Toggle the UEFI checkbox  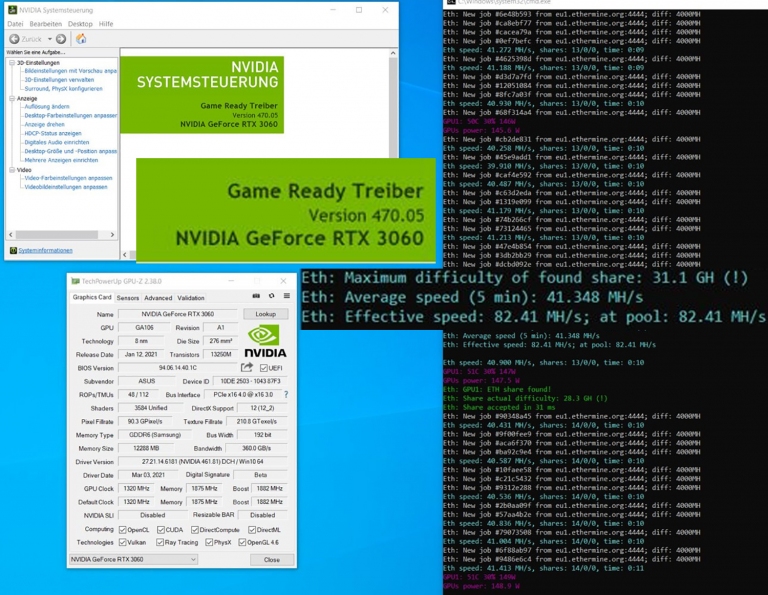click(x=264, y=368)
